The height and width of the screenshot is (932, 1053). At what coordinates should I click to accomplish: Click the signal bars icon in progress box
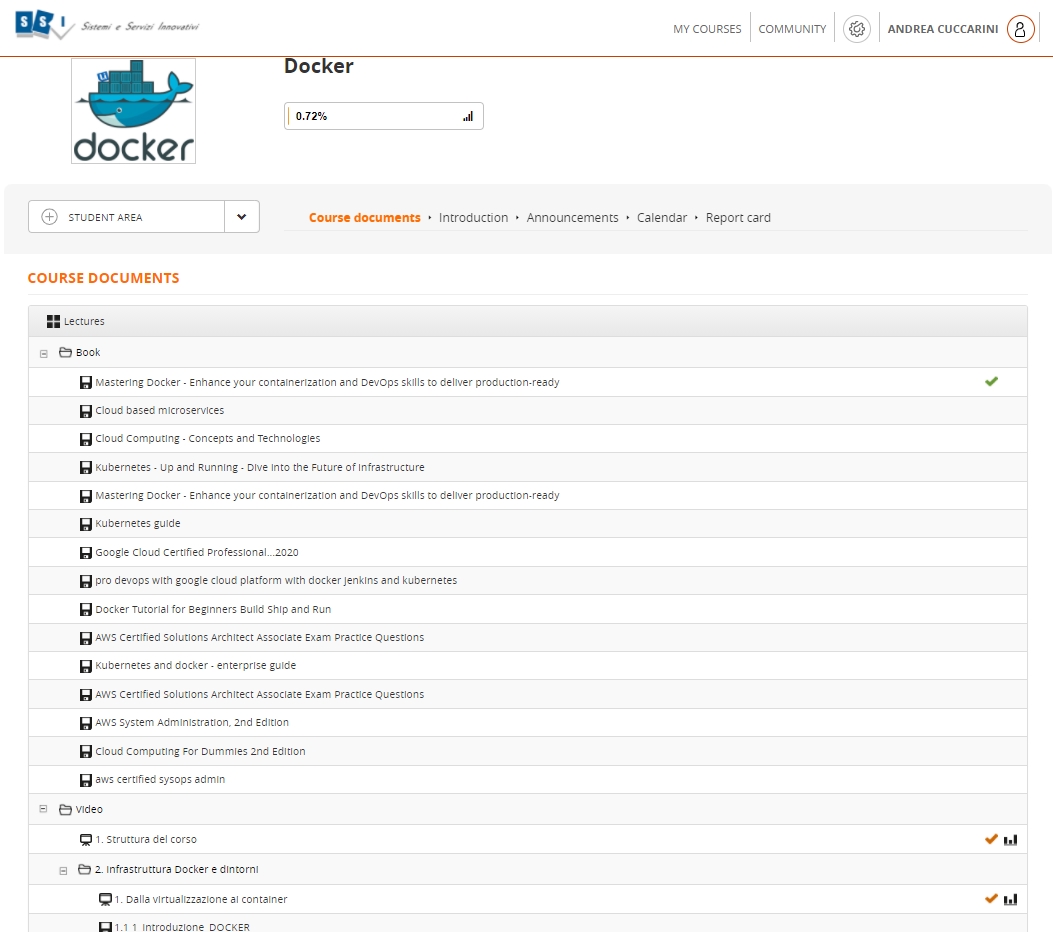(468, 116)
